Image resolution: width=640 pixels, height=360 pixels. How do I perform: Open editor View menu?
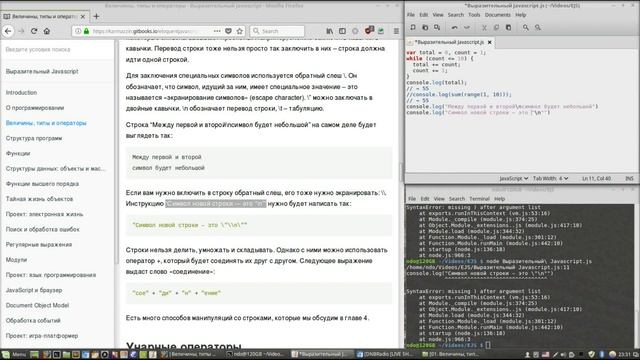(438, 15)
